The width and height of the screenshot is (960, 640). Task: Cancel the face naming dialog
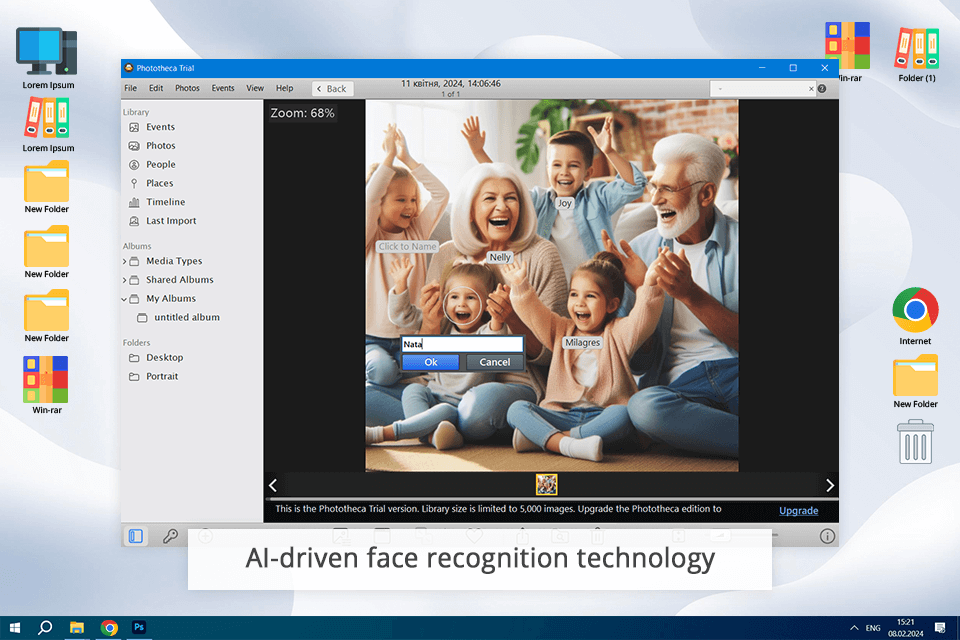495,362
